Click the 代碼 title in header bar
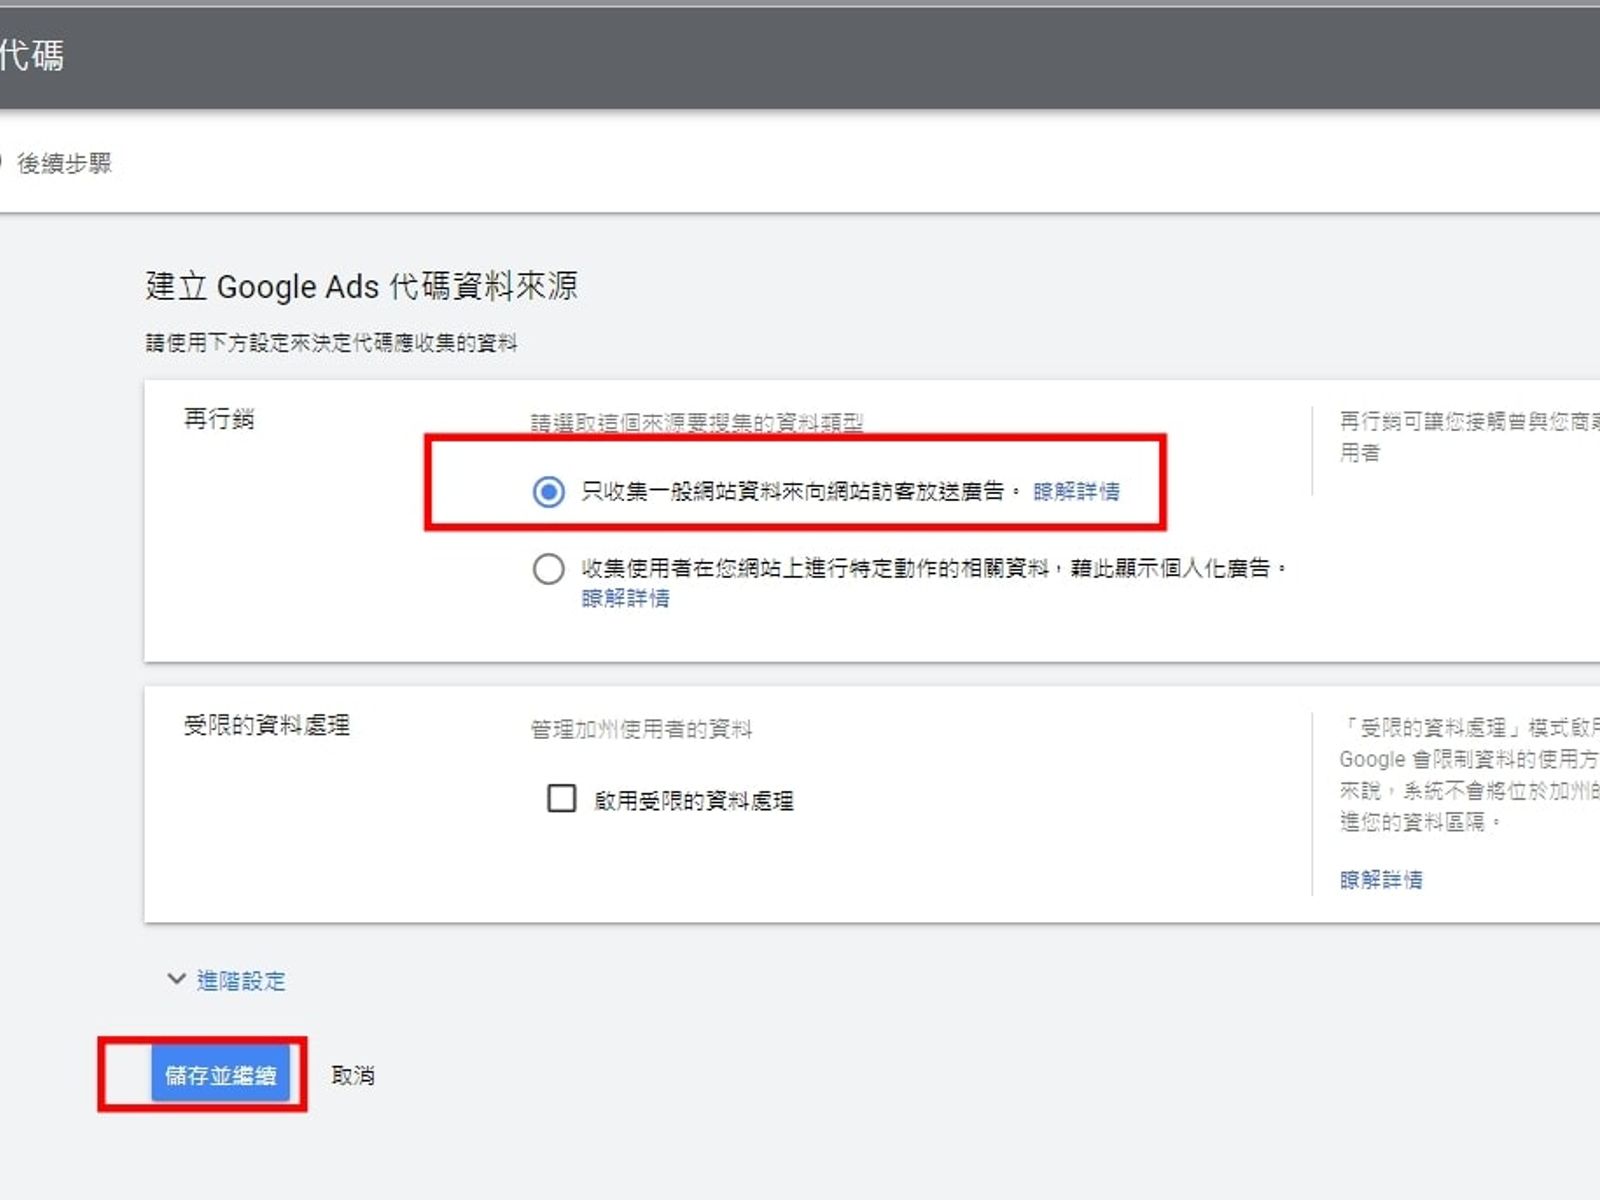The image size is (1600, 1200). point(31,55)
